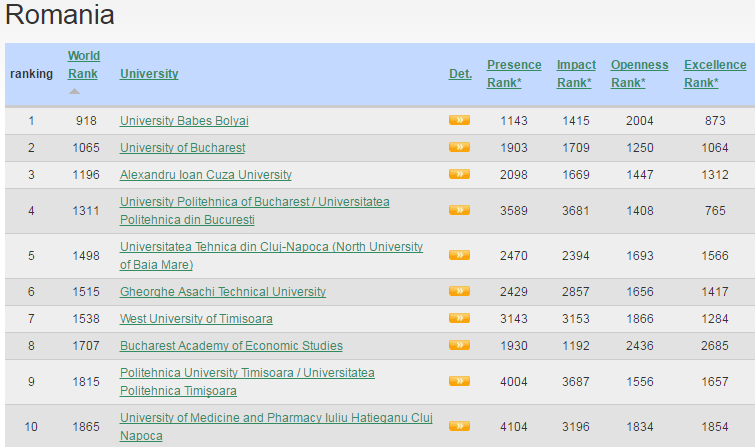Image resolution: width=755 pixels, height=447 pixels.
Task: Open details icon for University Babes Bolyai
Action: (459, 120)
